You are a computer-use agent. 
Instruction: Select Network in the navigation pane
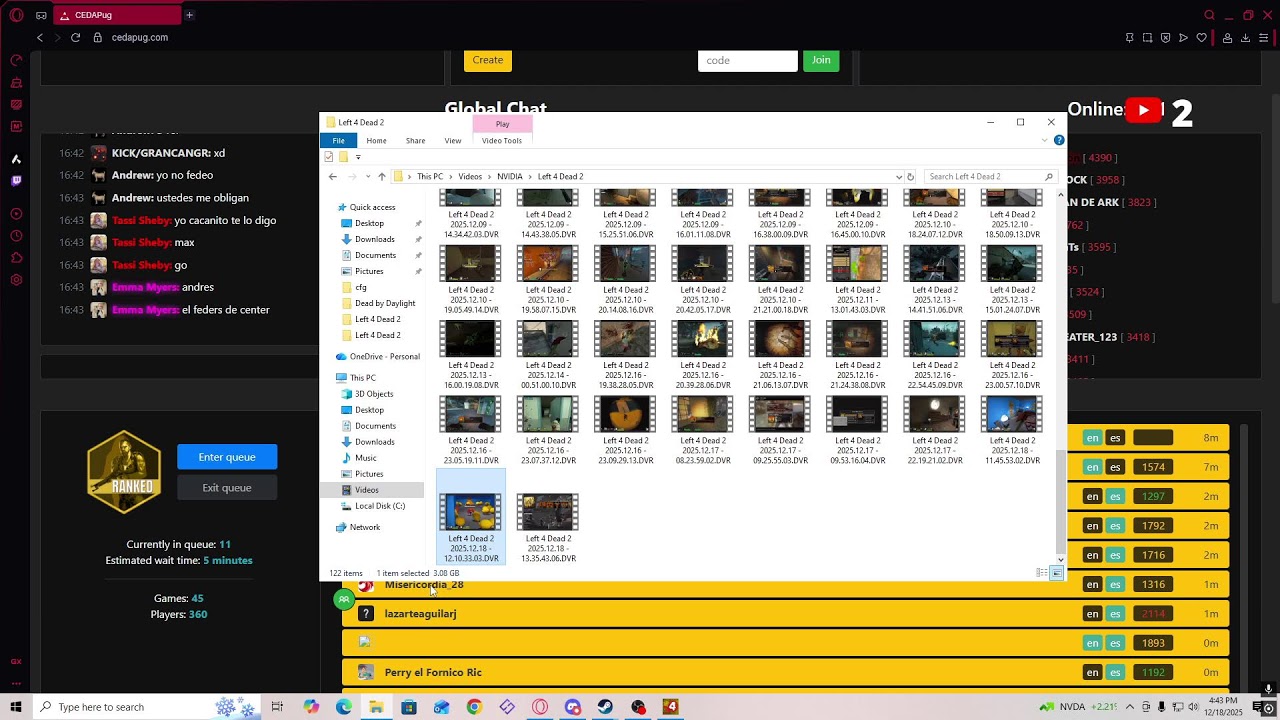click(x=365, y=527)
